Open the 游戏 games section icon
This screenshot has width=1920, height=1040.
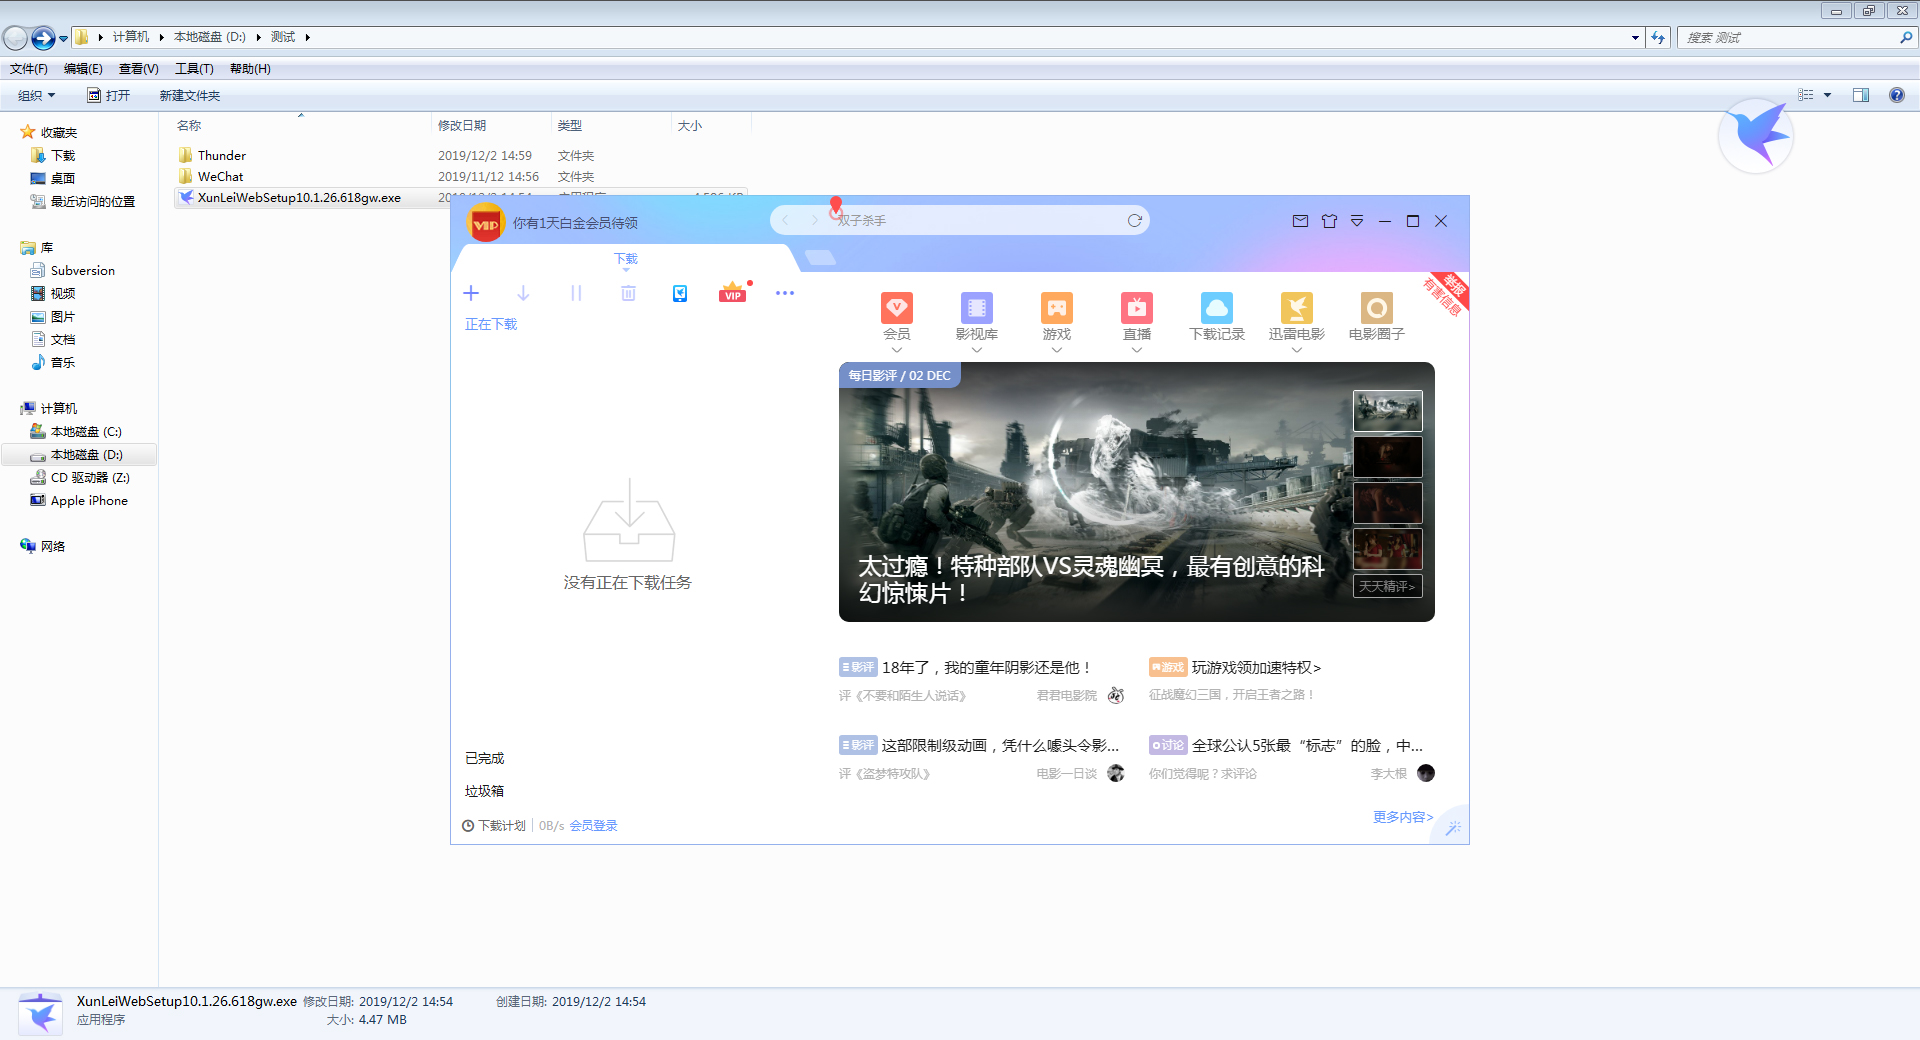pyautogui.click(x=1056, y=308)
